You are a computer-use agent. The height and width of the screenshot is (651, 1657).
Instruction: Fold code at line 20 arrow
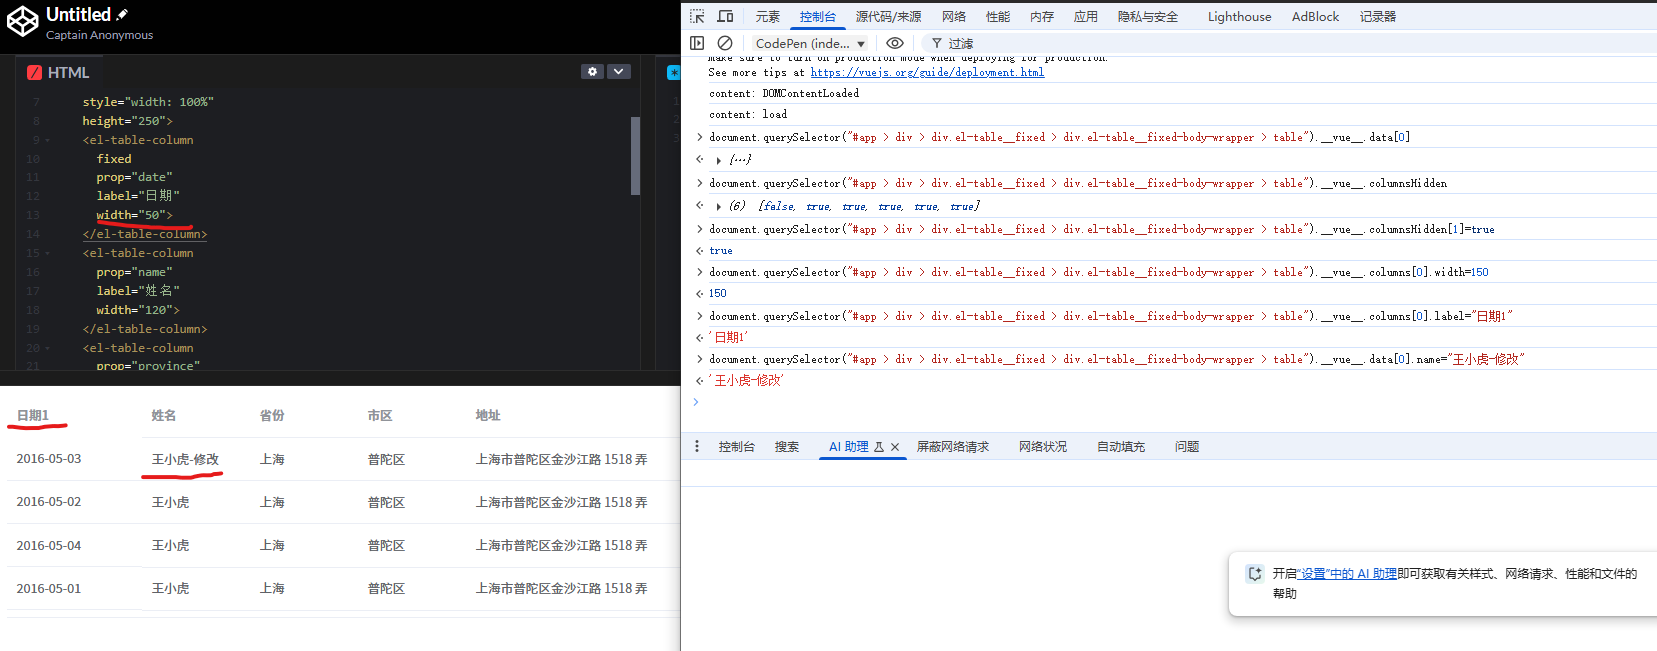[x=47, y=348]
